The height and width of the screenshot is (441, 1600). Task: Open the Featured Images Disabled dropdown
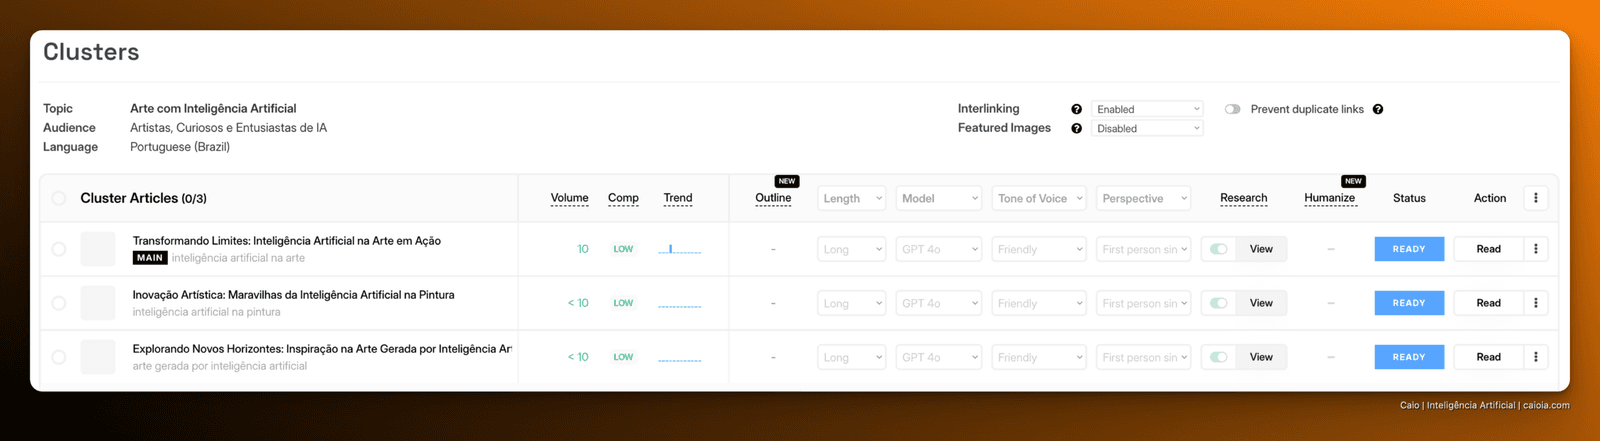click(x=1147, y=128)
